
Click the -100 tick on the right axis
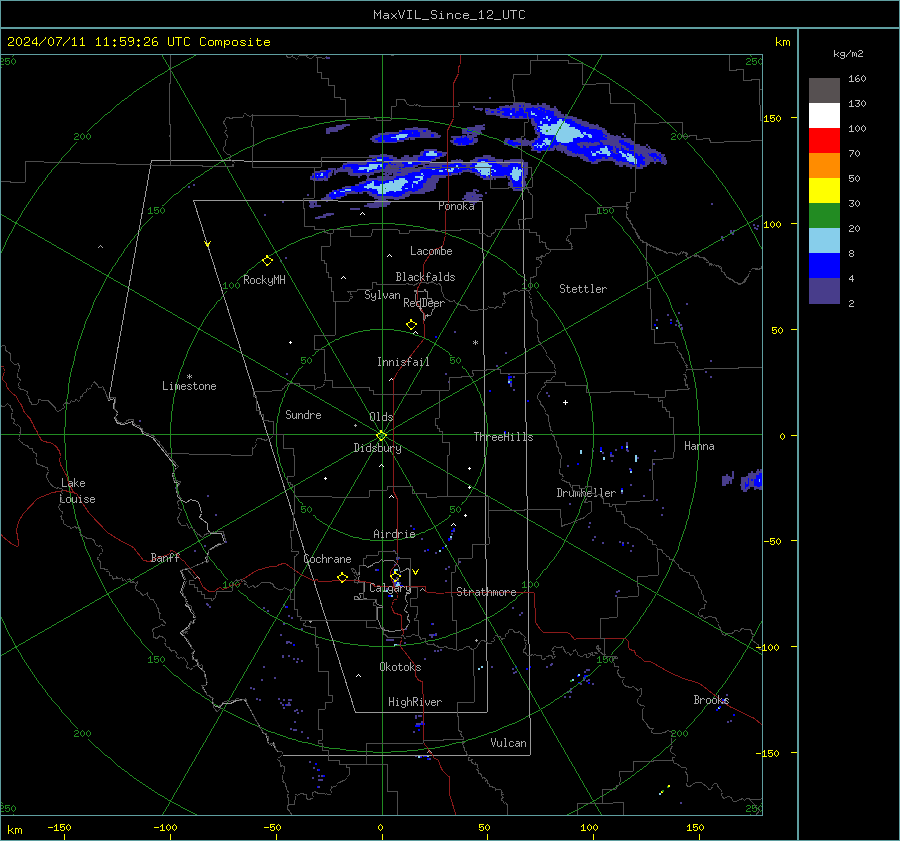coord(769,647)
